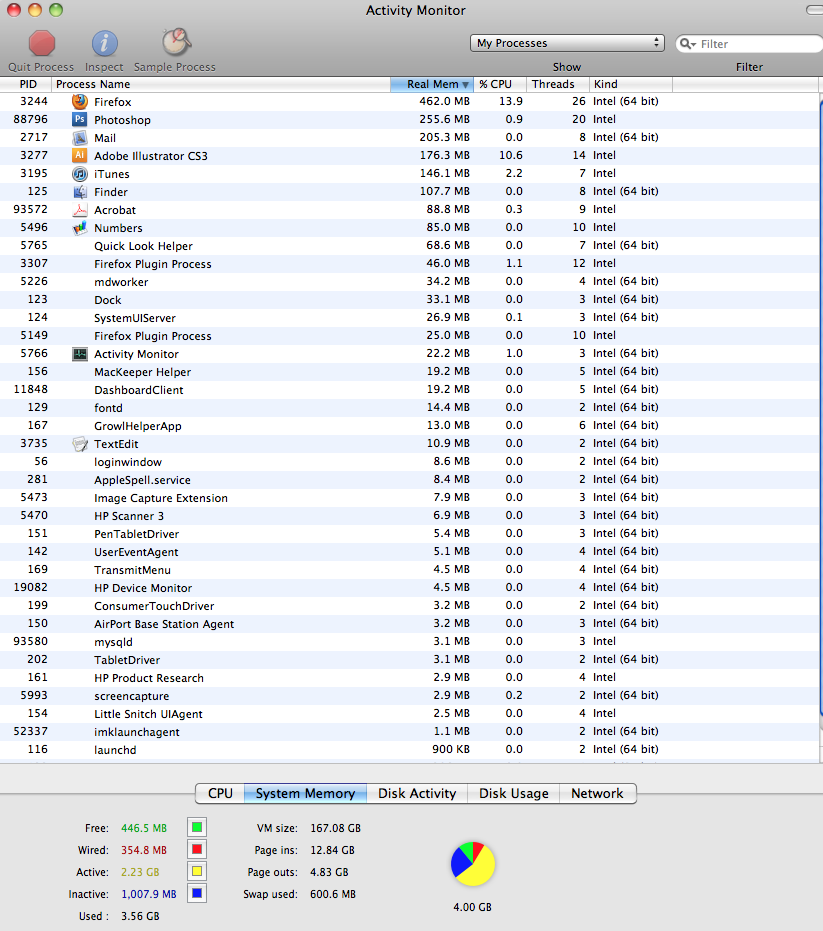The image size is (823, 931).
Task: Select Firefox Plugin Process PID 5149
Action: pyautogui.click(x=410, y=335)
